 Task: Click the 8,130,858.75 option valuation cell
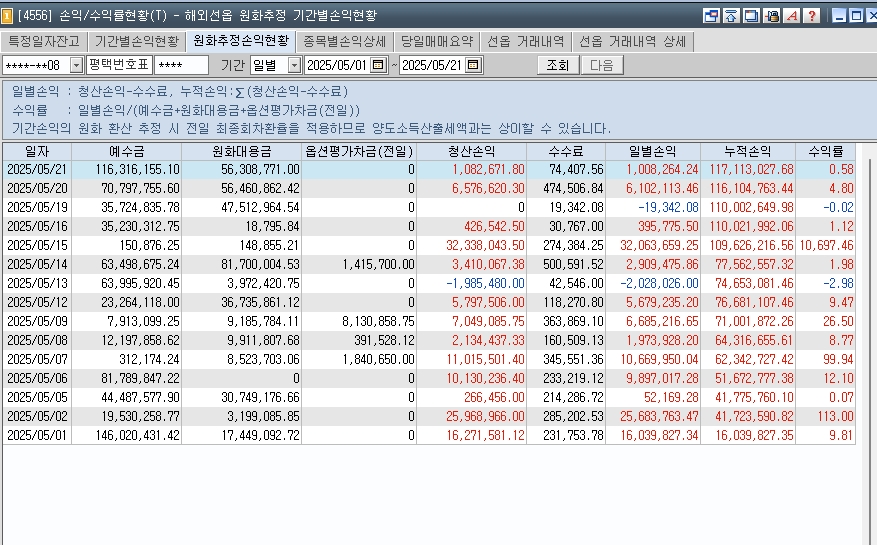pos(359,322)
